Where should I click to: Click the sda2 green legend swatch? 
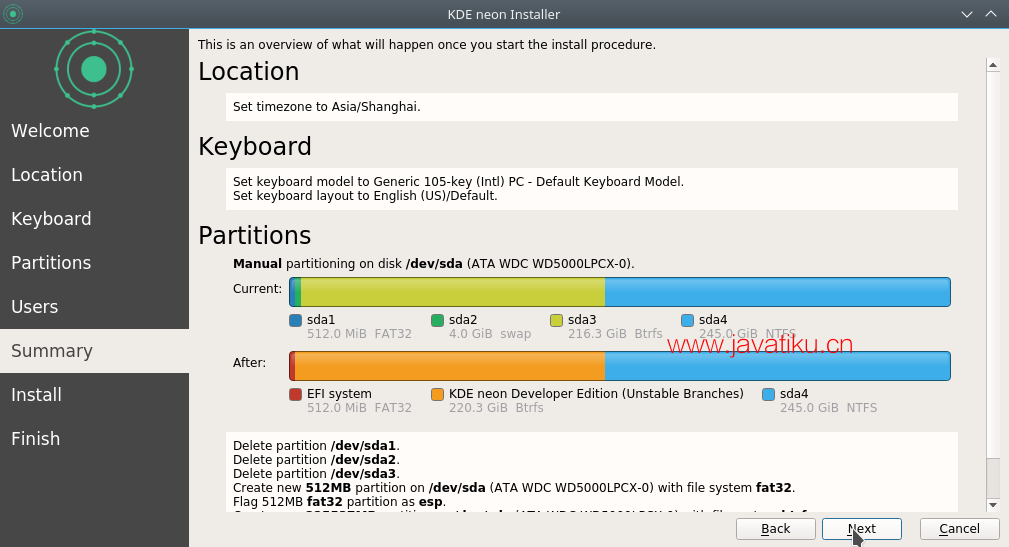click(x=438, y=320)
